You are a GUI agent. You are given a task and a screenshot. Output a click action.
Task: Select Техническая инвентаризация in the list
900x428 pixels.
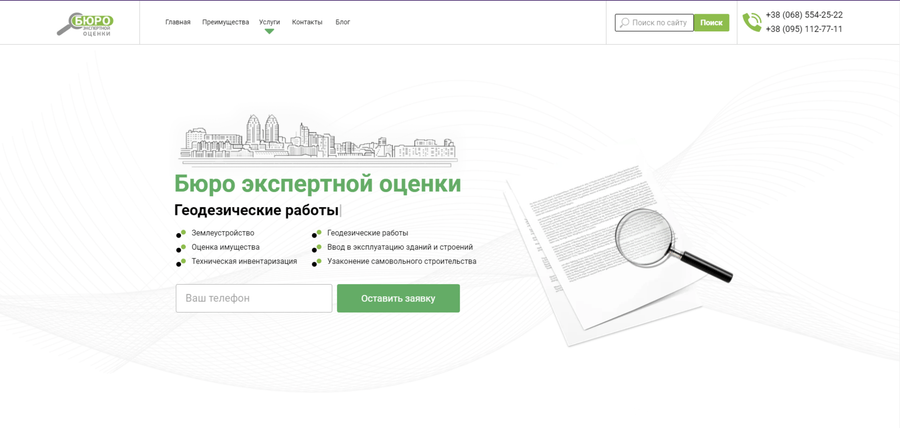point(245,261)
